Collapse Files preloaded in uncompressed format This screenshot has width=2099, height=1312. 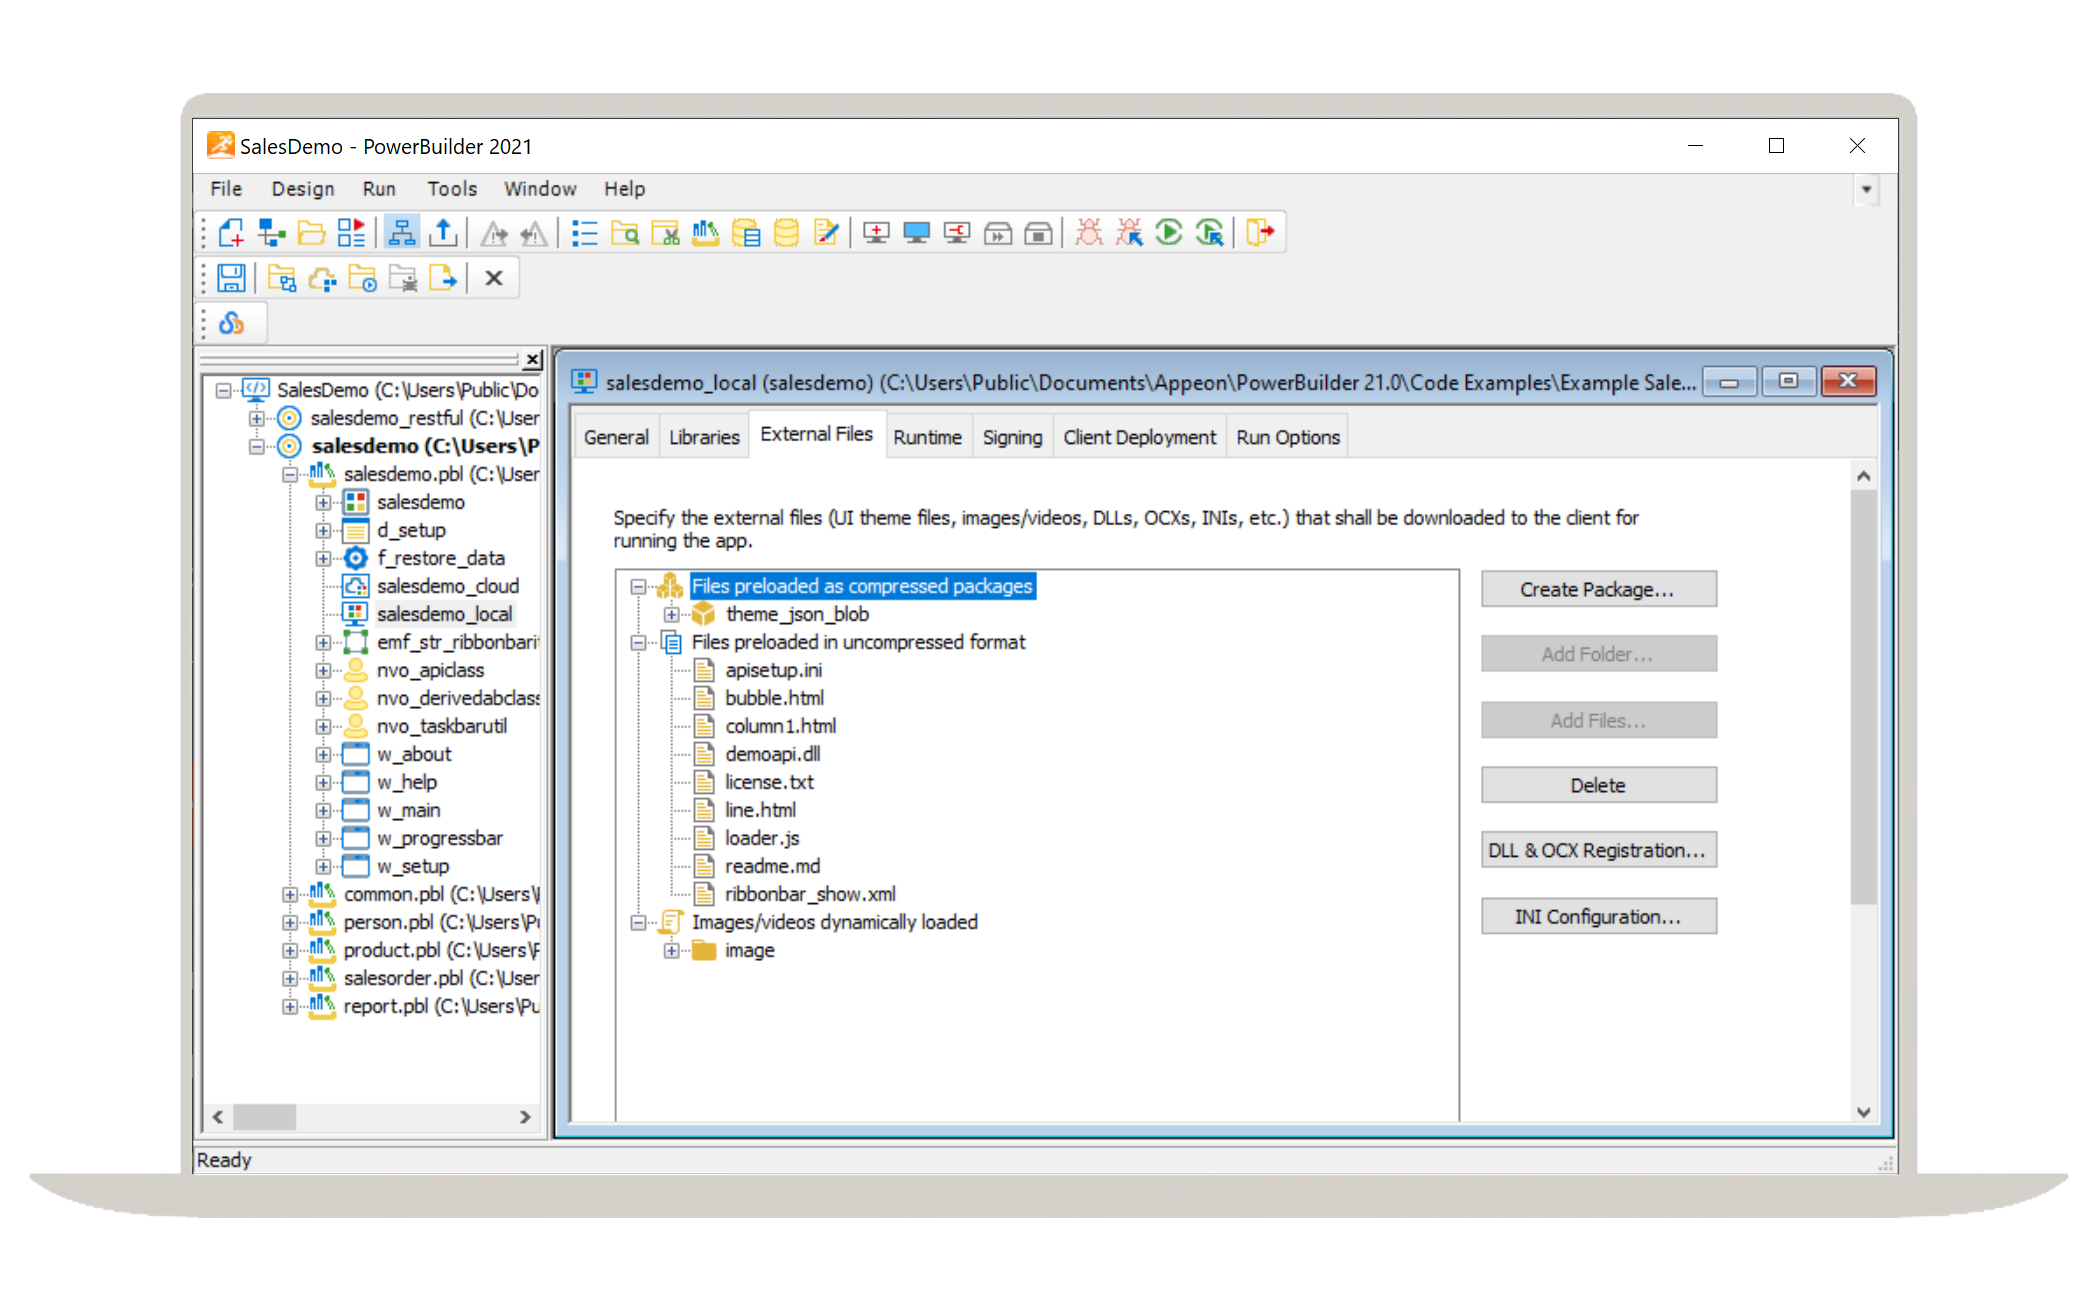click(638, 642)
